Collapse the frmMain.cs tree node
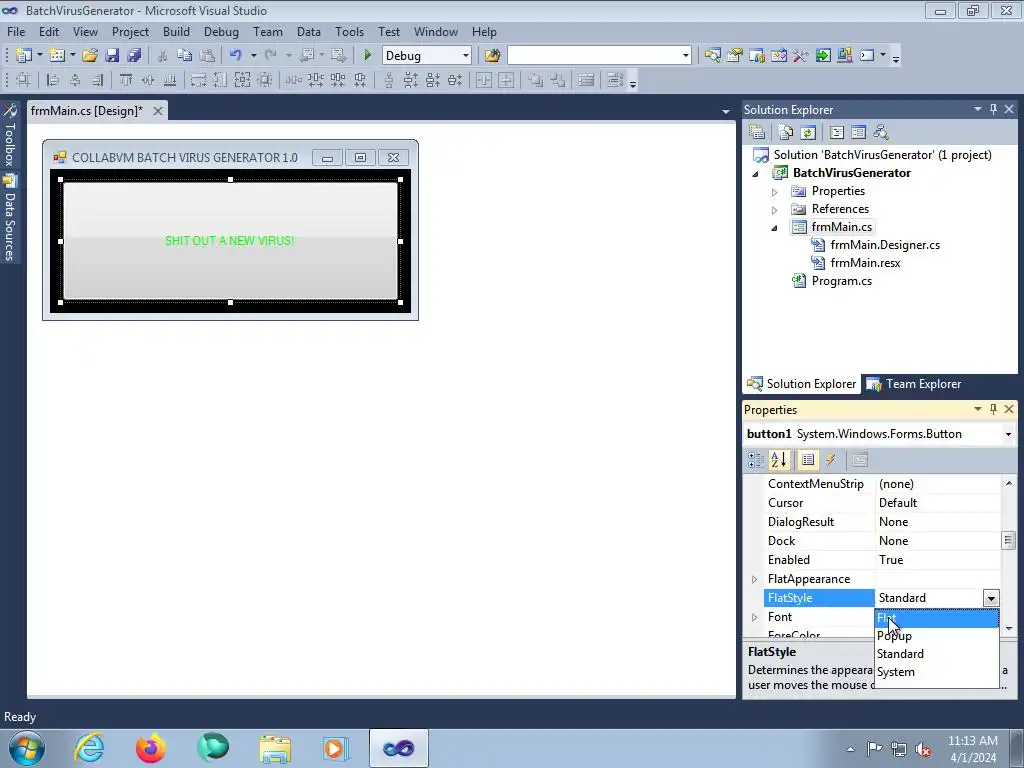1024x768 pixels. pos(775,228)
